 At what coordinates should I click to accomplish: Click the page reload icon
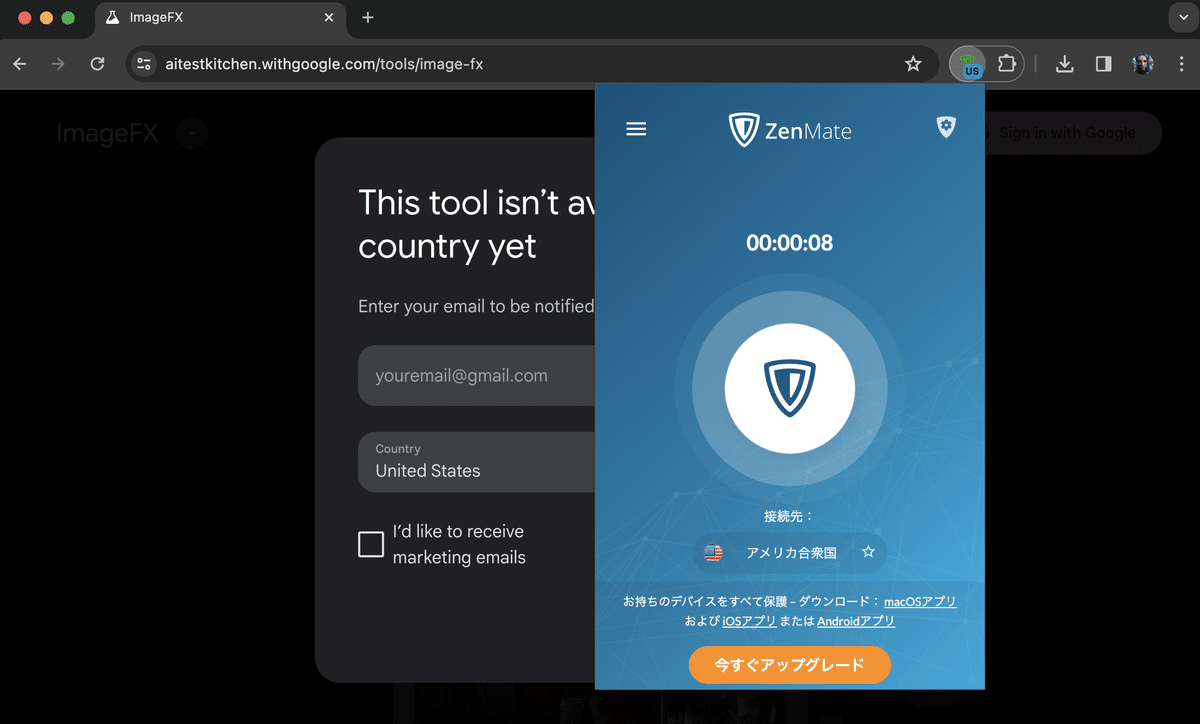(97, 63)
